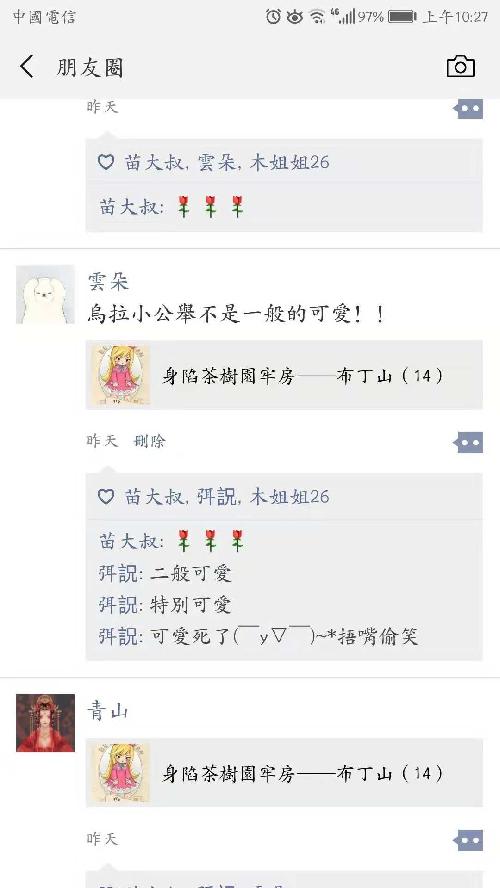Tap 青山 username link
This screenshot has width=500, height=888.
click(x=108, y=710)
